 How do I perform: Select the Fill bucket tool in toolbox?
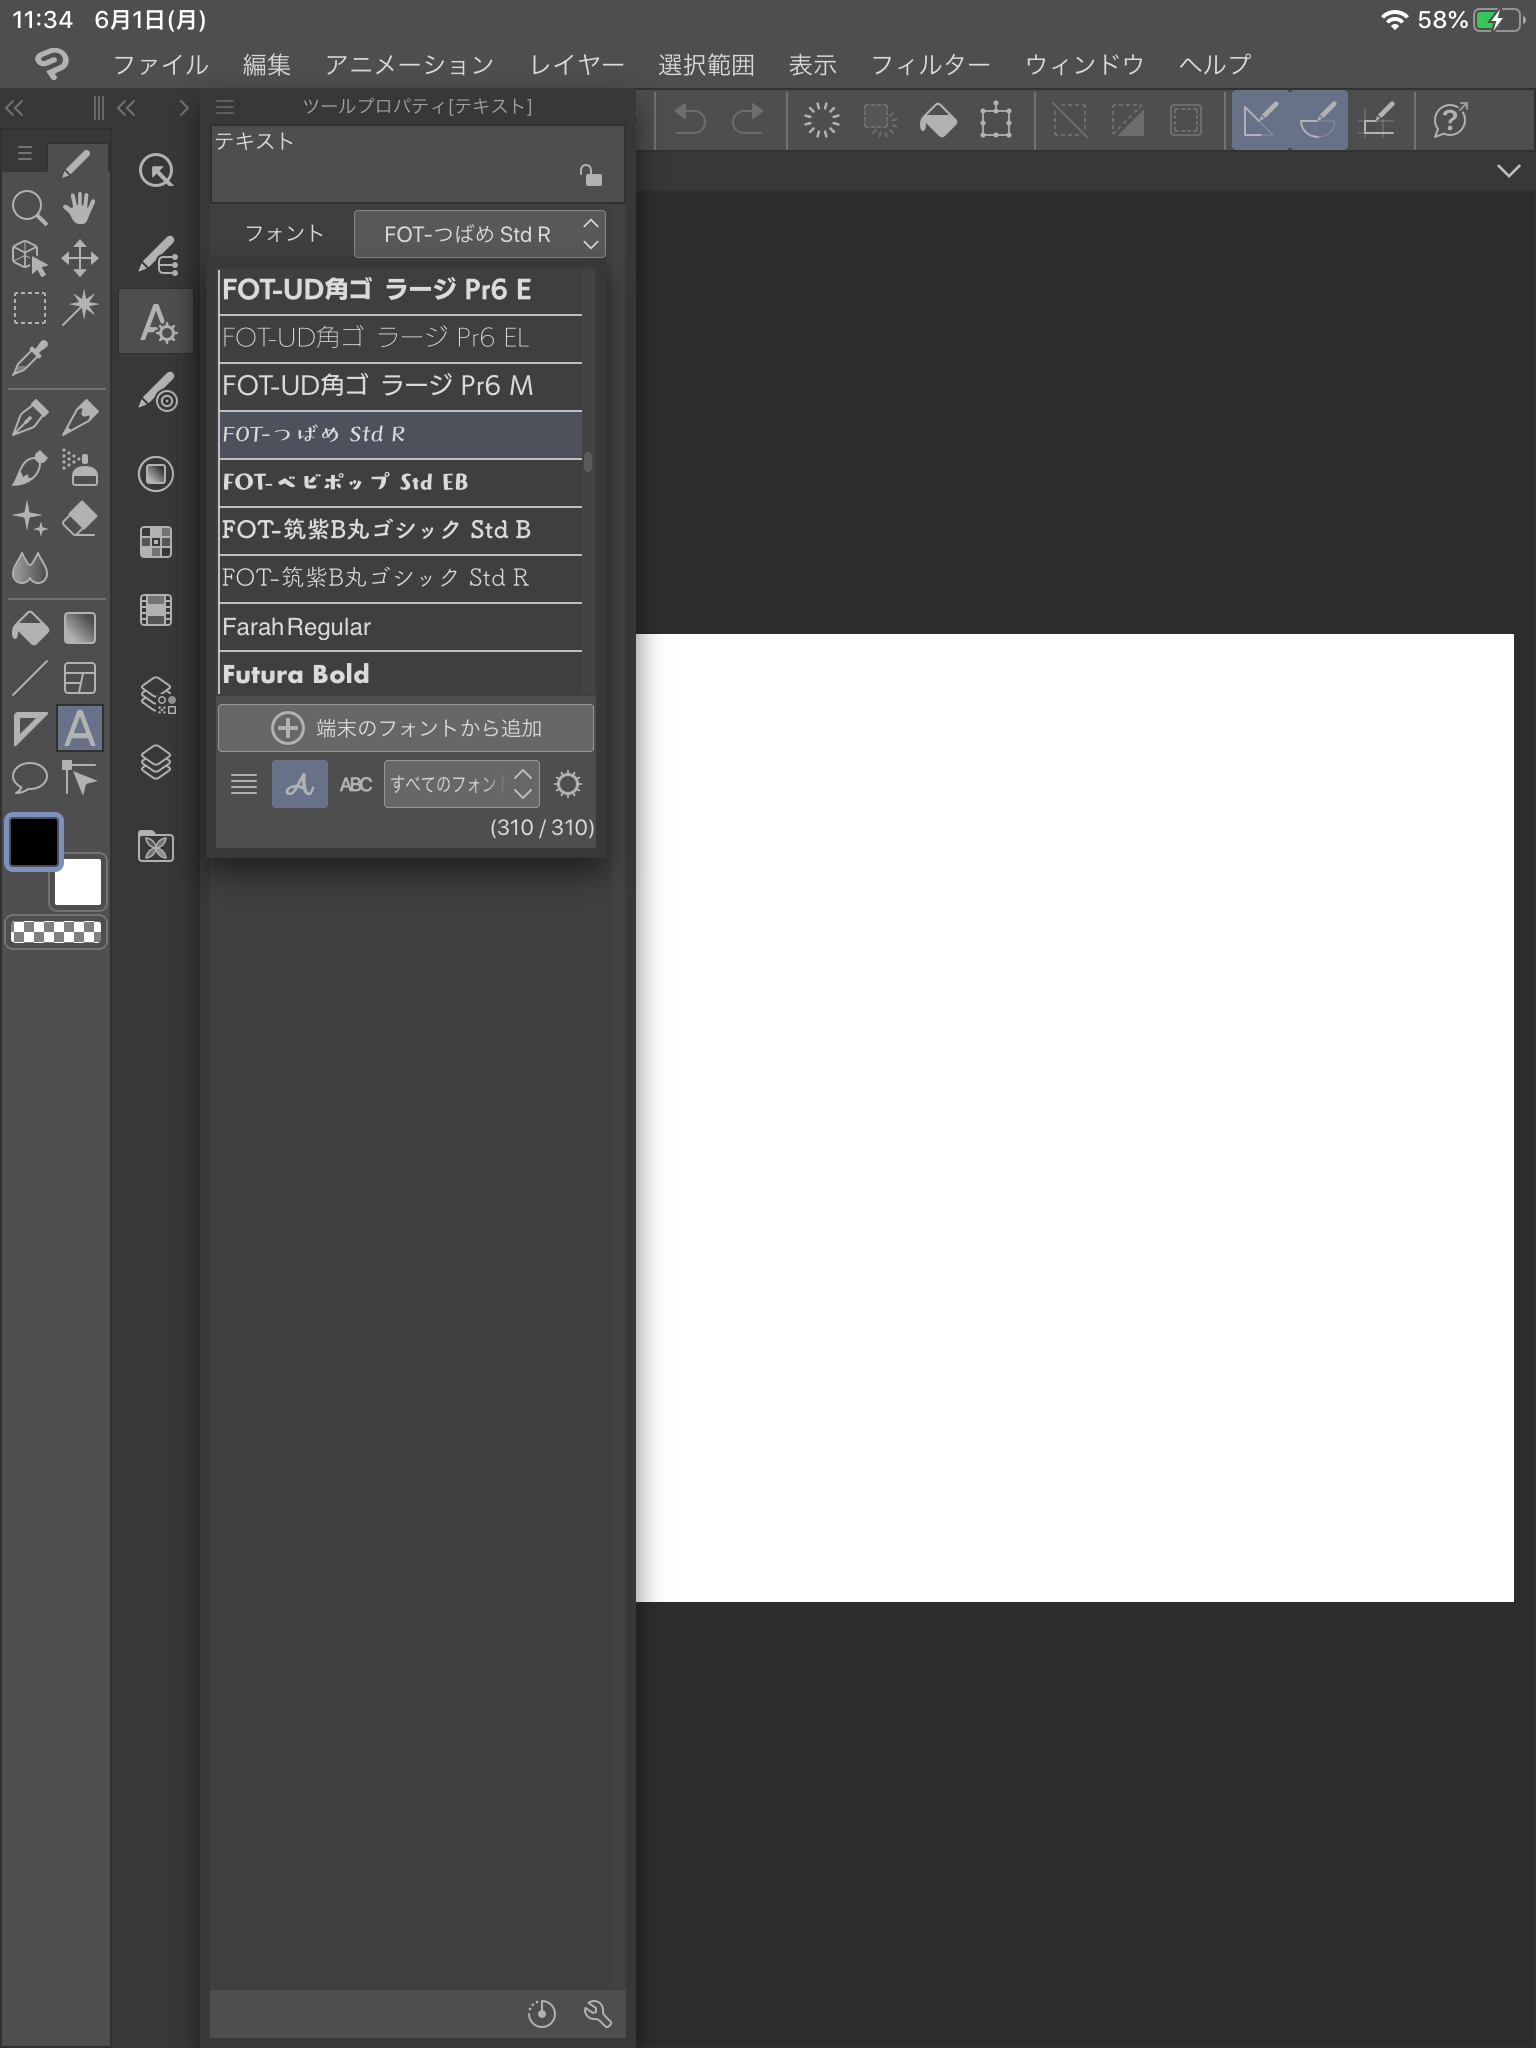click(29, 628)
